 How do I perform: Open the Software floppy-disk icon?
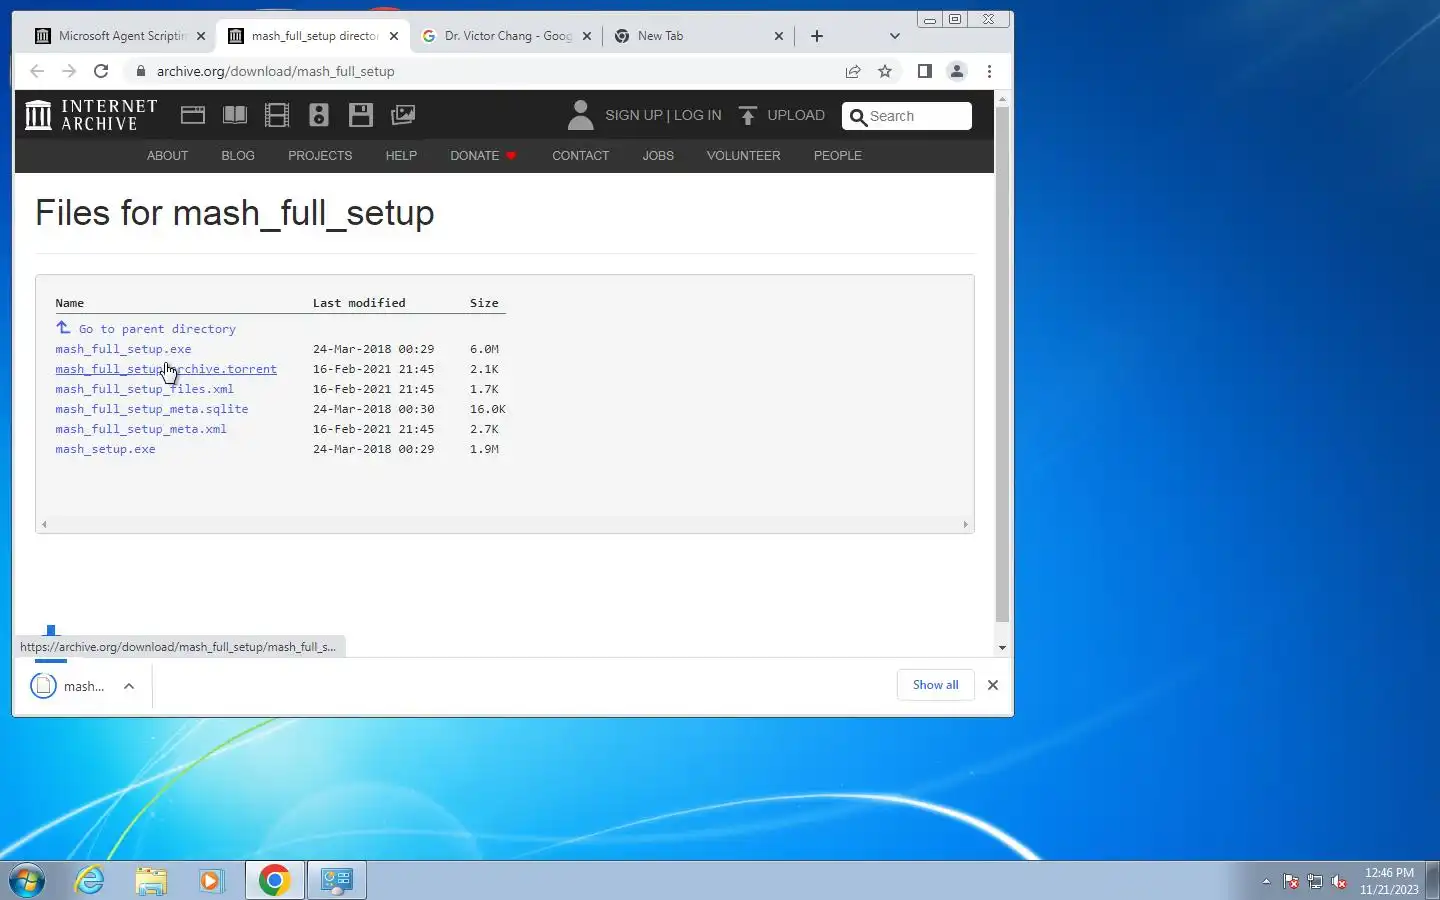click(x=361, y=115)
